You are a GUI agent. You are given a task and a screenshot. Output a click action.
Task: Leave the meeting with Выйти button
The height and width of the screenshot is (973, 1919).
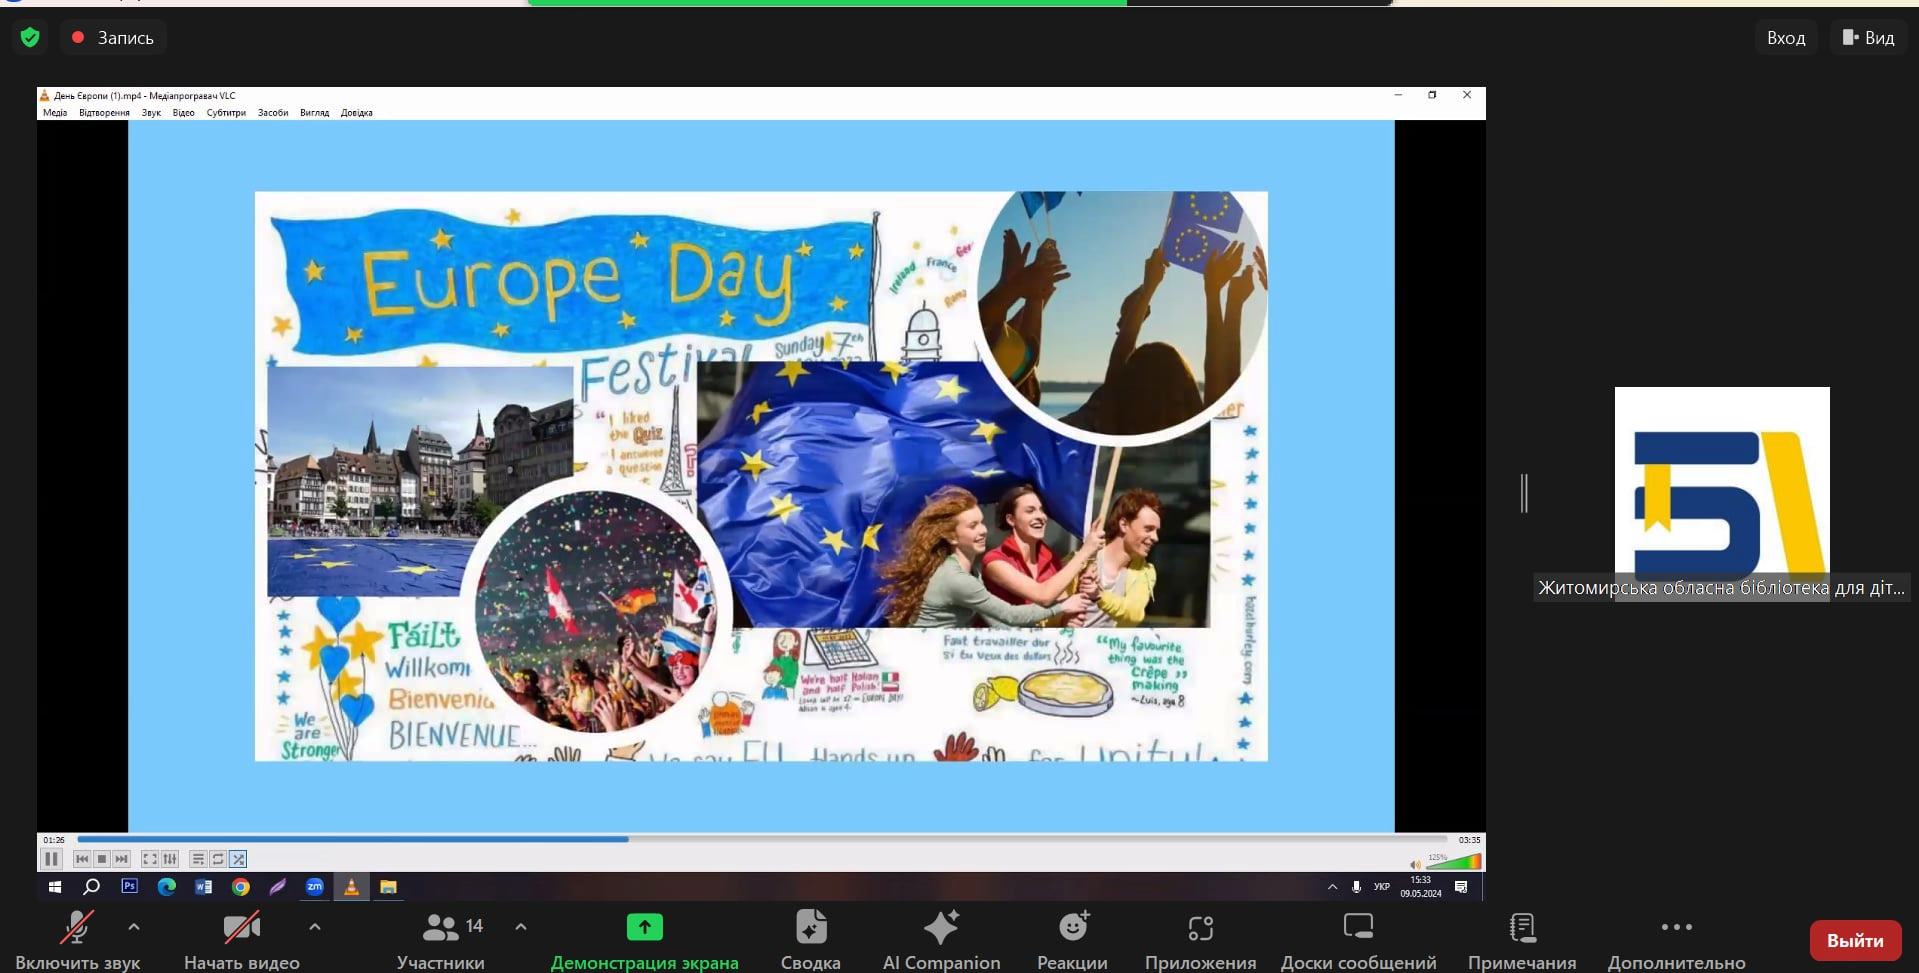pos(1855,940)
